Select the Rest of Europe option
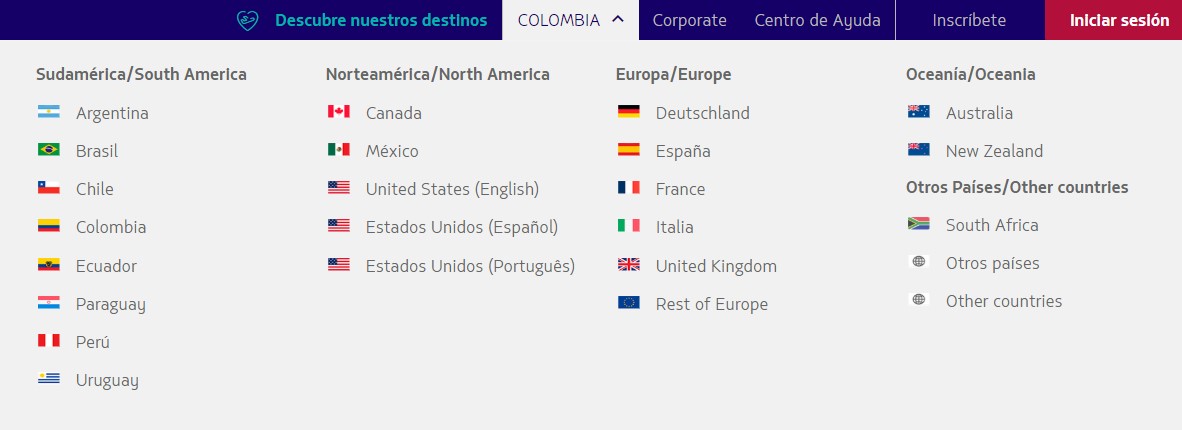The image size is (1182, 430). tap(711, 304)
